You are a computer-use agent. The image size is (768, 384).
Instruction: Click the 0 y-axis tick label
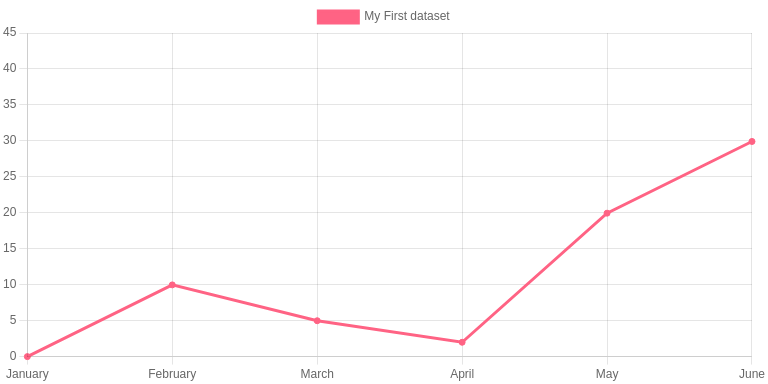[13, 356]
